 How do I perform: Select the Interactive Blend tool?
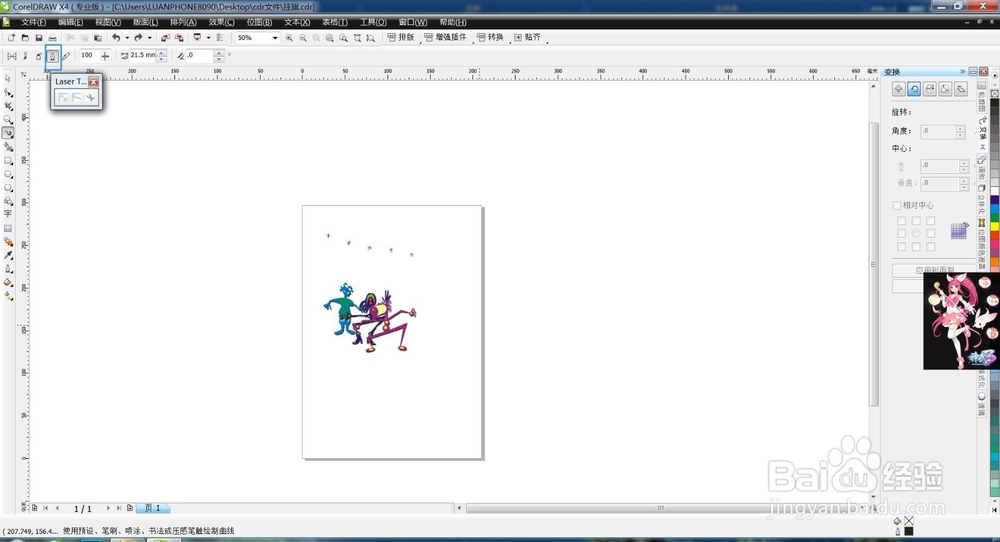8,242
